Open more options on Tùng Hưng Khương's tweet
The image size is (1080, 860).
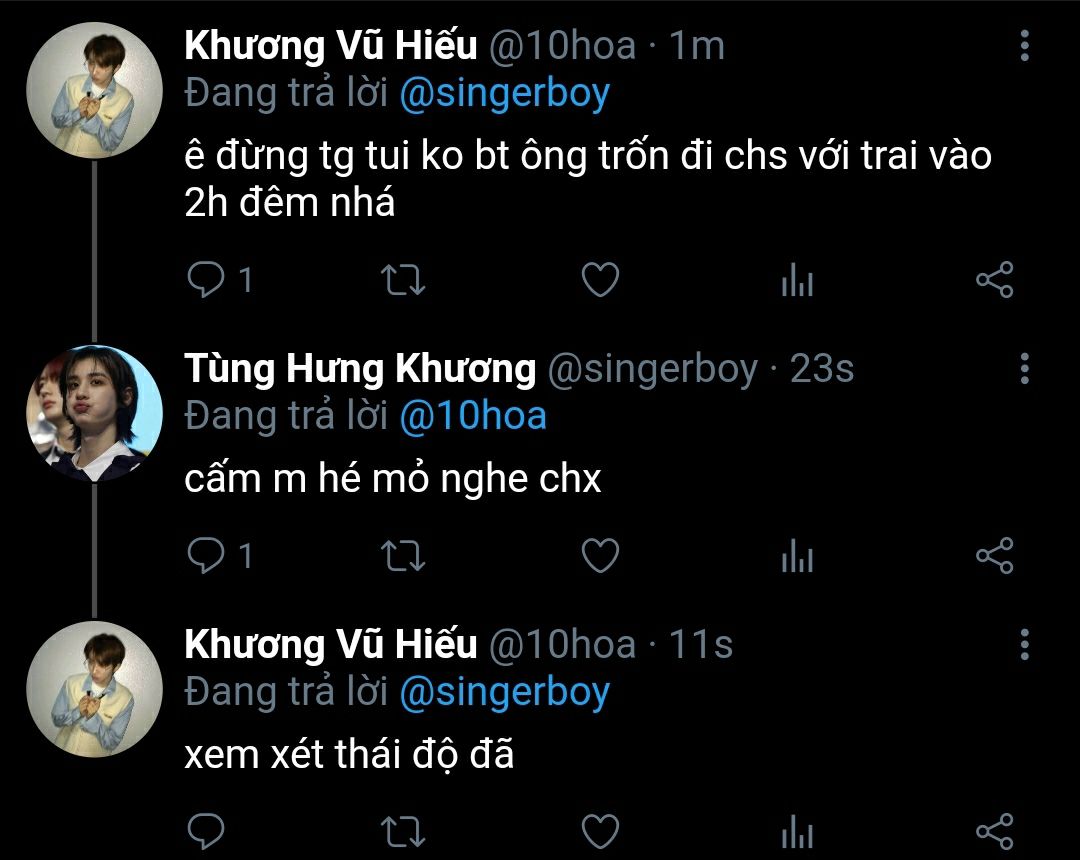(x=1024, y=369)
